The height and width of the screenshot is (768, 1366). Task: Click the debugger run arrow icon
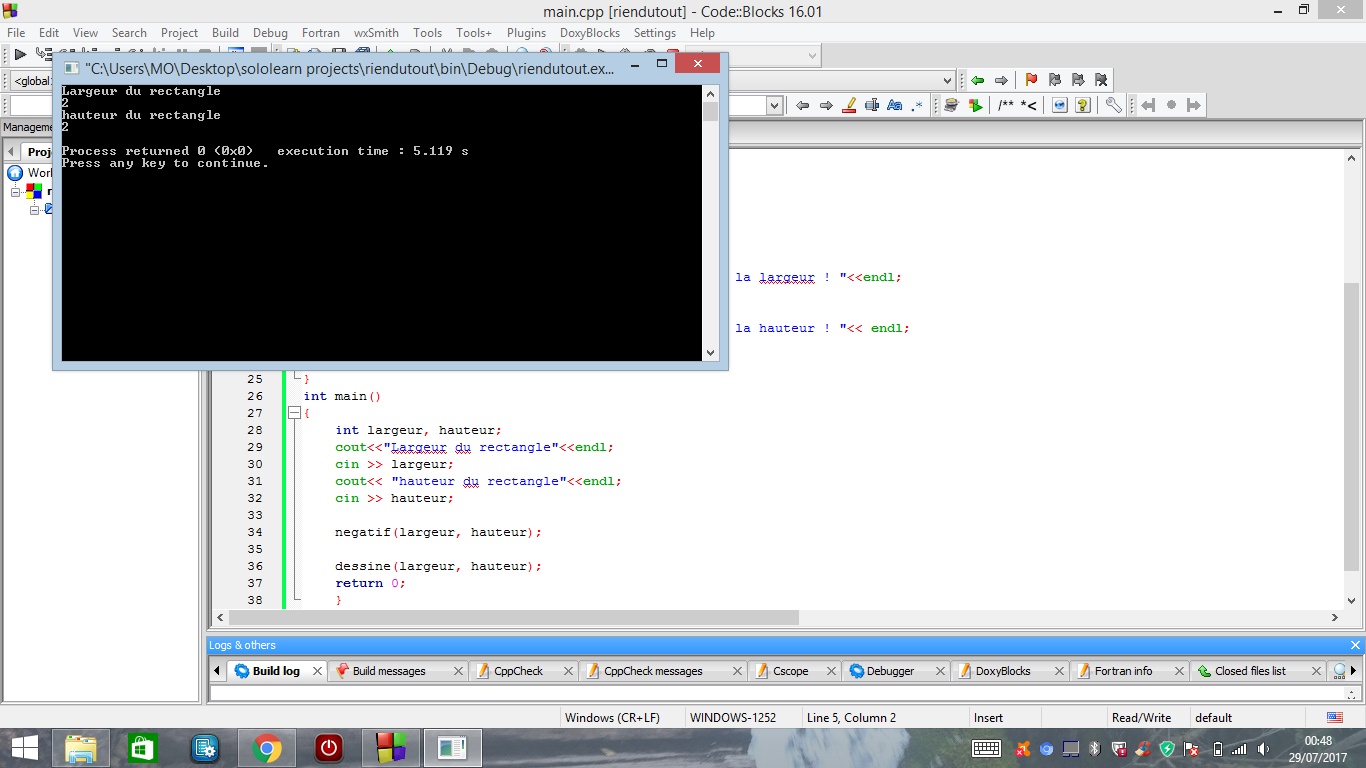(19, 55)
